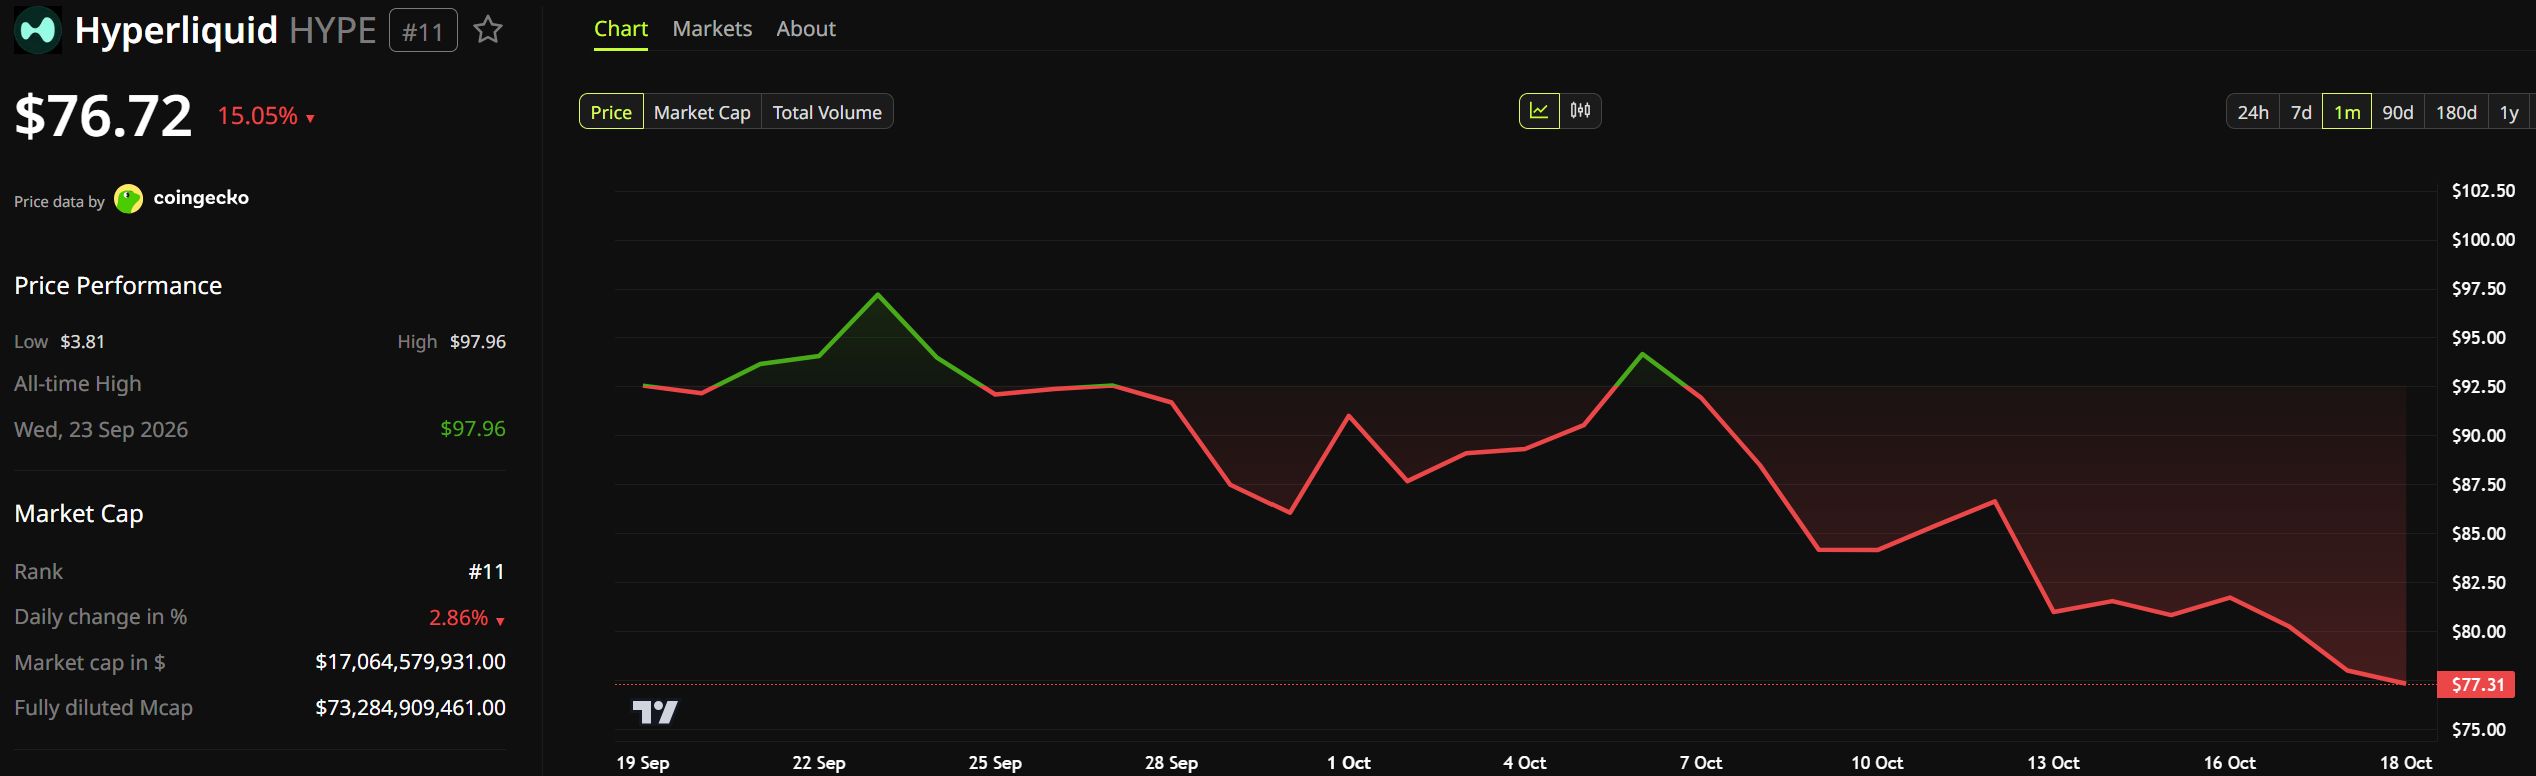Viewport: 2536px width, 776px height.
Task: Set chart range to 1y
Action: tap(2509, 112)
